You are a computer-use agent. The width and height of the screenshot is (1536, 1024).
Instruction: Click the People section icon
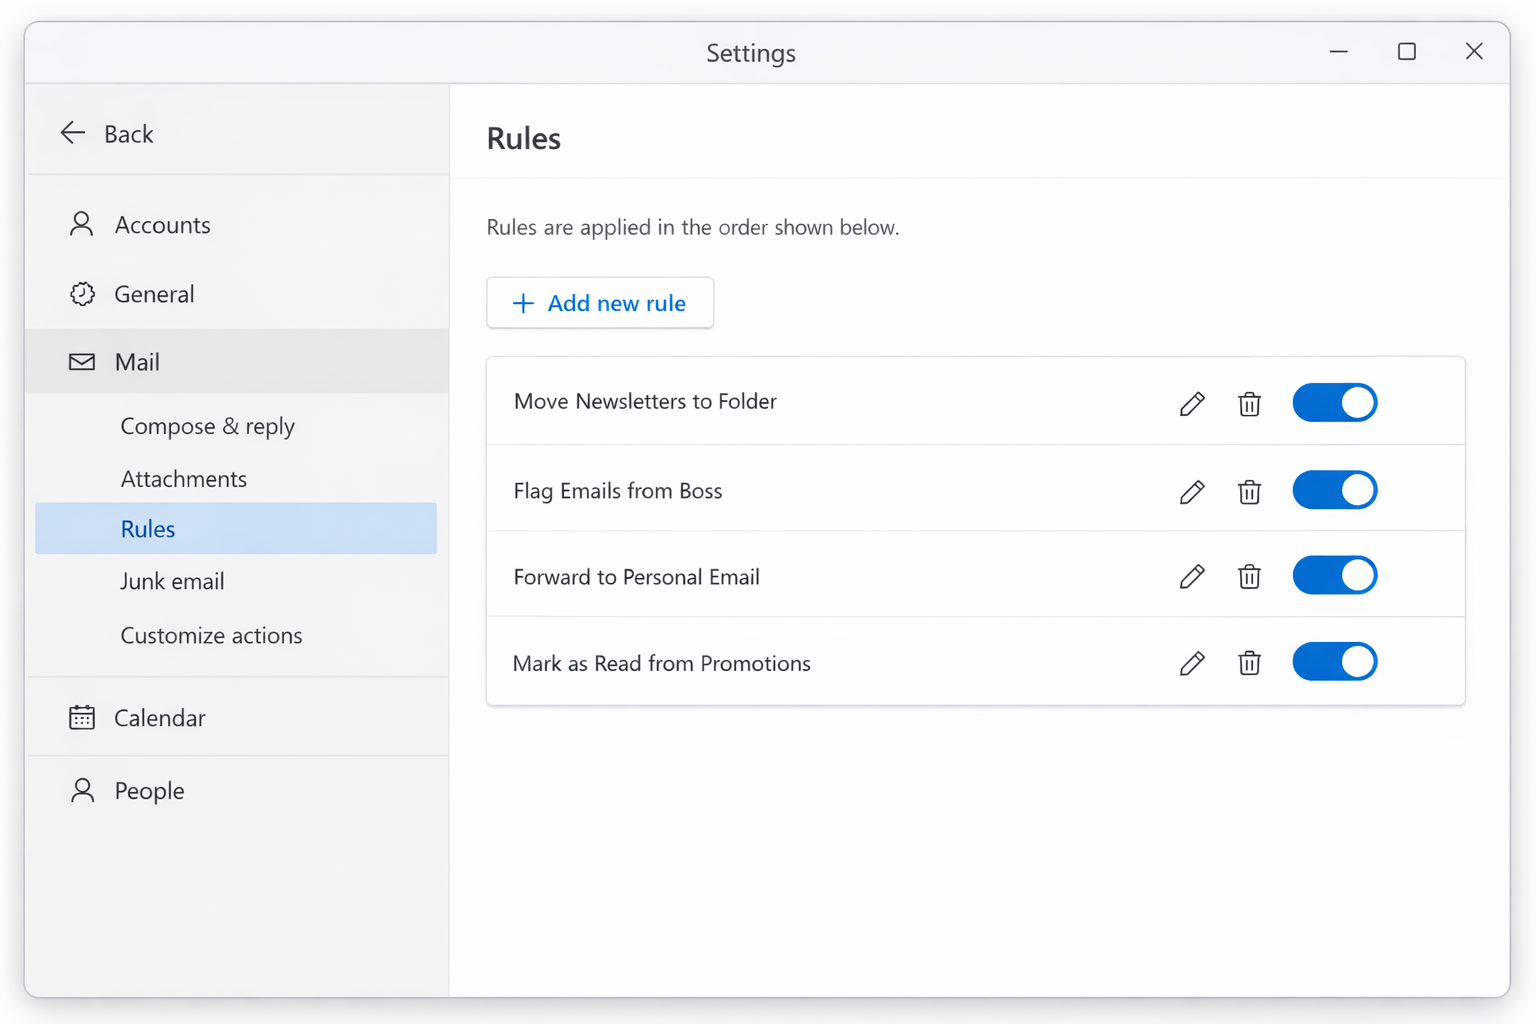coord(81,790)
